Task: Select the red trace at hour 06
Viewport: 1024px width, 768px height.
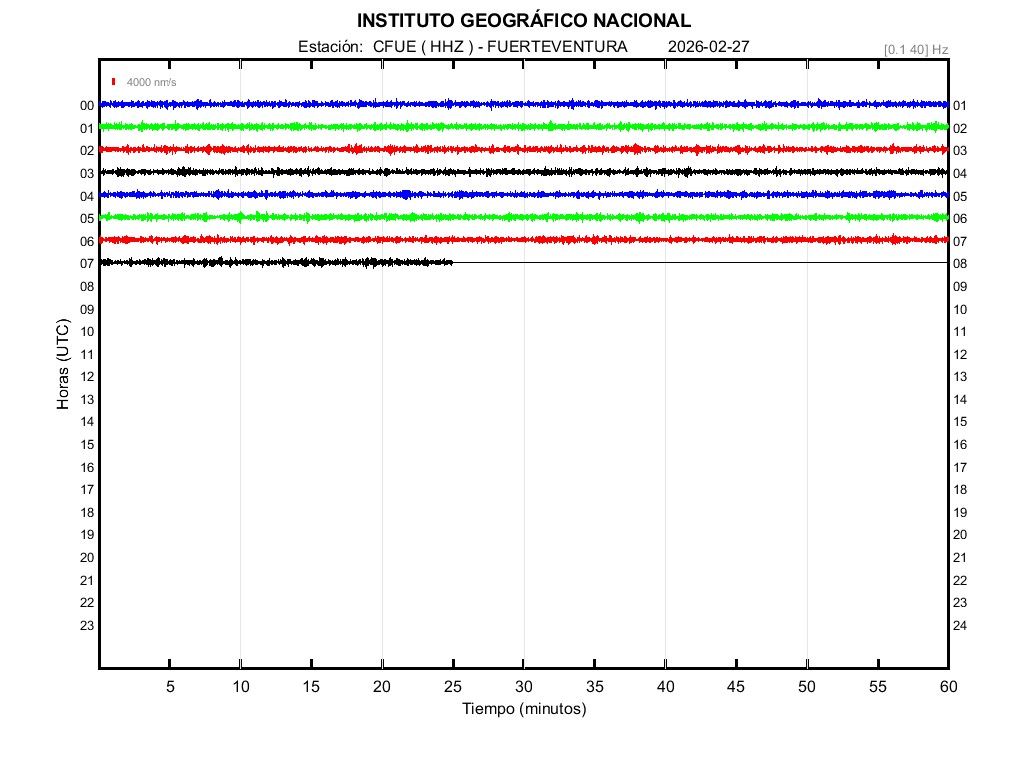Action: point(523,240)
